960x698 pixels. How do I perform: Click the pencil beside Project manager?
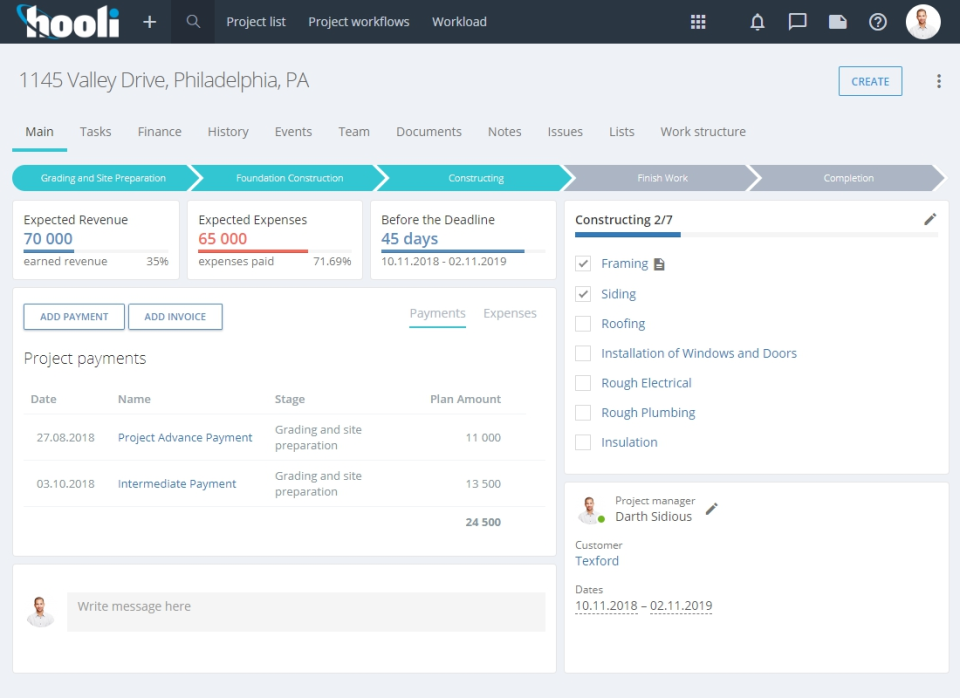tap(712, 509)
